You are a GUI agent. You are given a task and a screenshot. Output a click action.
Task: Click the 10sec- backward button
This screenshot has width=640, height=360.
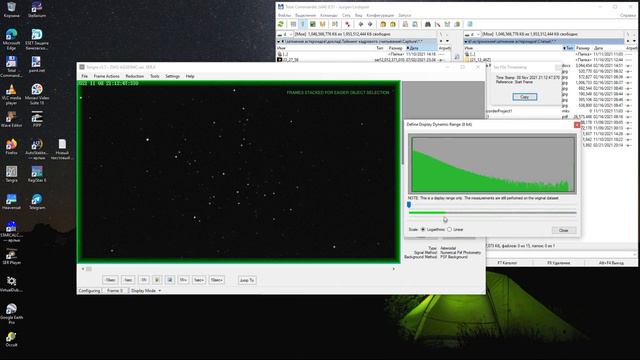[x=110, y=280]
